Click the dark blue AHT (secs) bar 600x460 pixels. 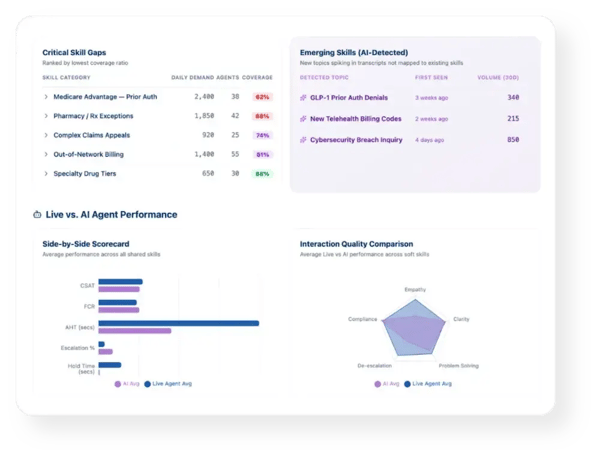[179, 323]
